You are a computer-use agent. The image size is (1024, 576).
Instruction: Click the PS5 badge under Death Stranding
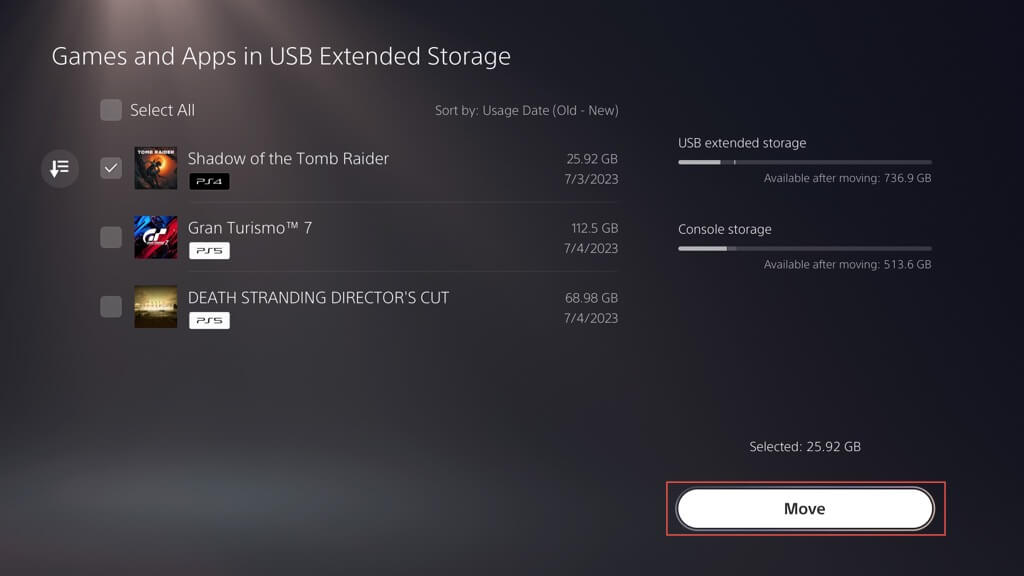pyautogui.click(x=209, y=321)
